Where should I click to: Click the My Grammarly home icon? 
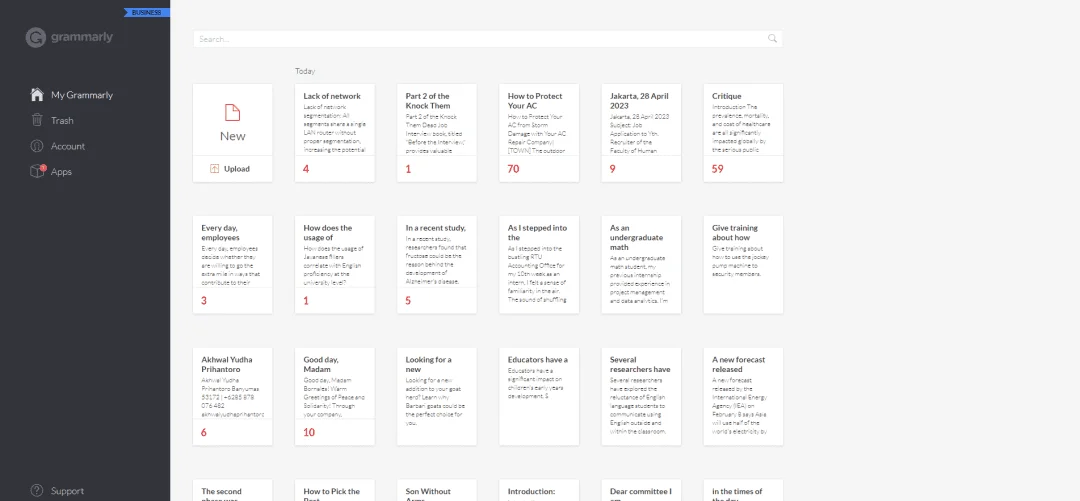(x=37, y=94)
